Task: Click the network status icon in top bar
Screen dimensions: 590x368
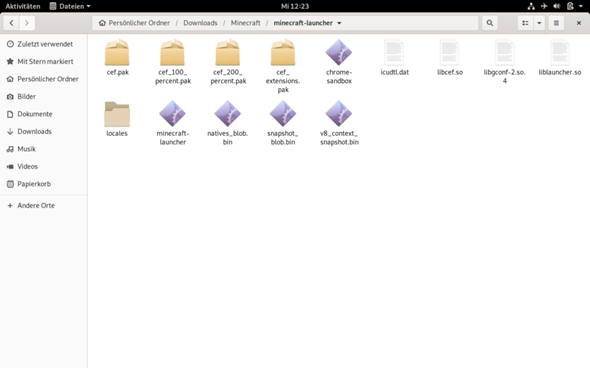Action: [x=531, y=6]
